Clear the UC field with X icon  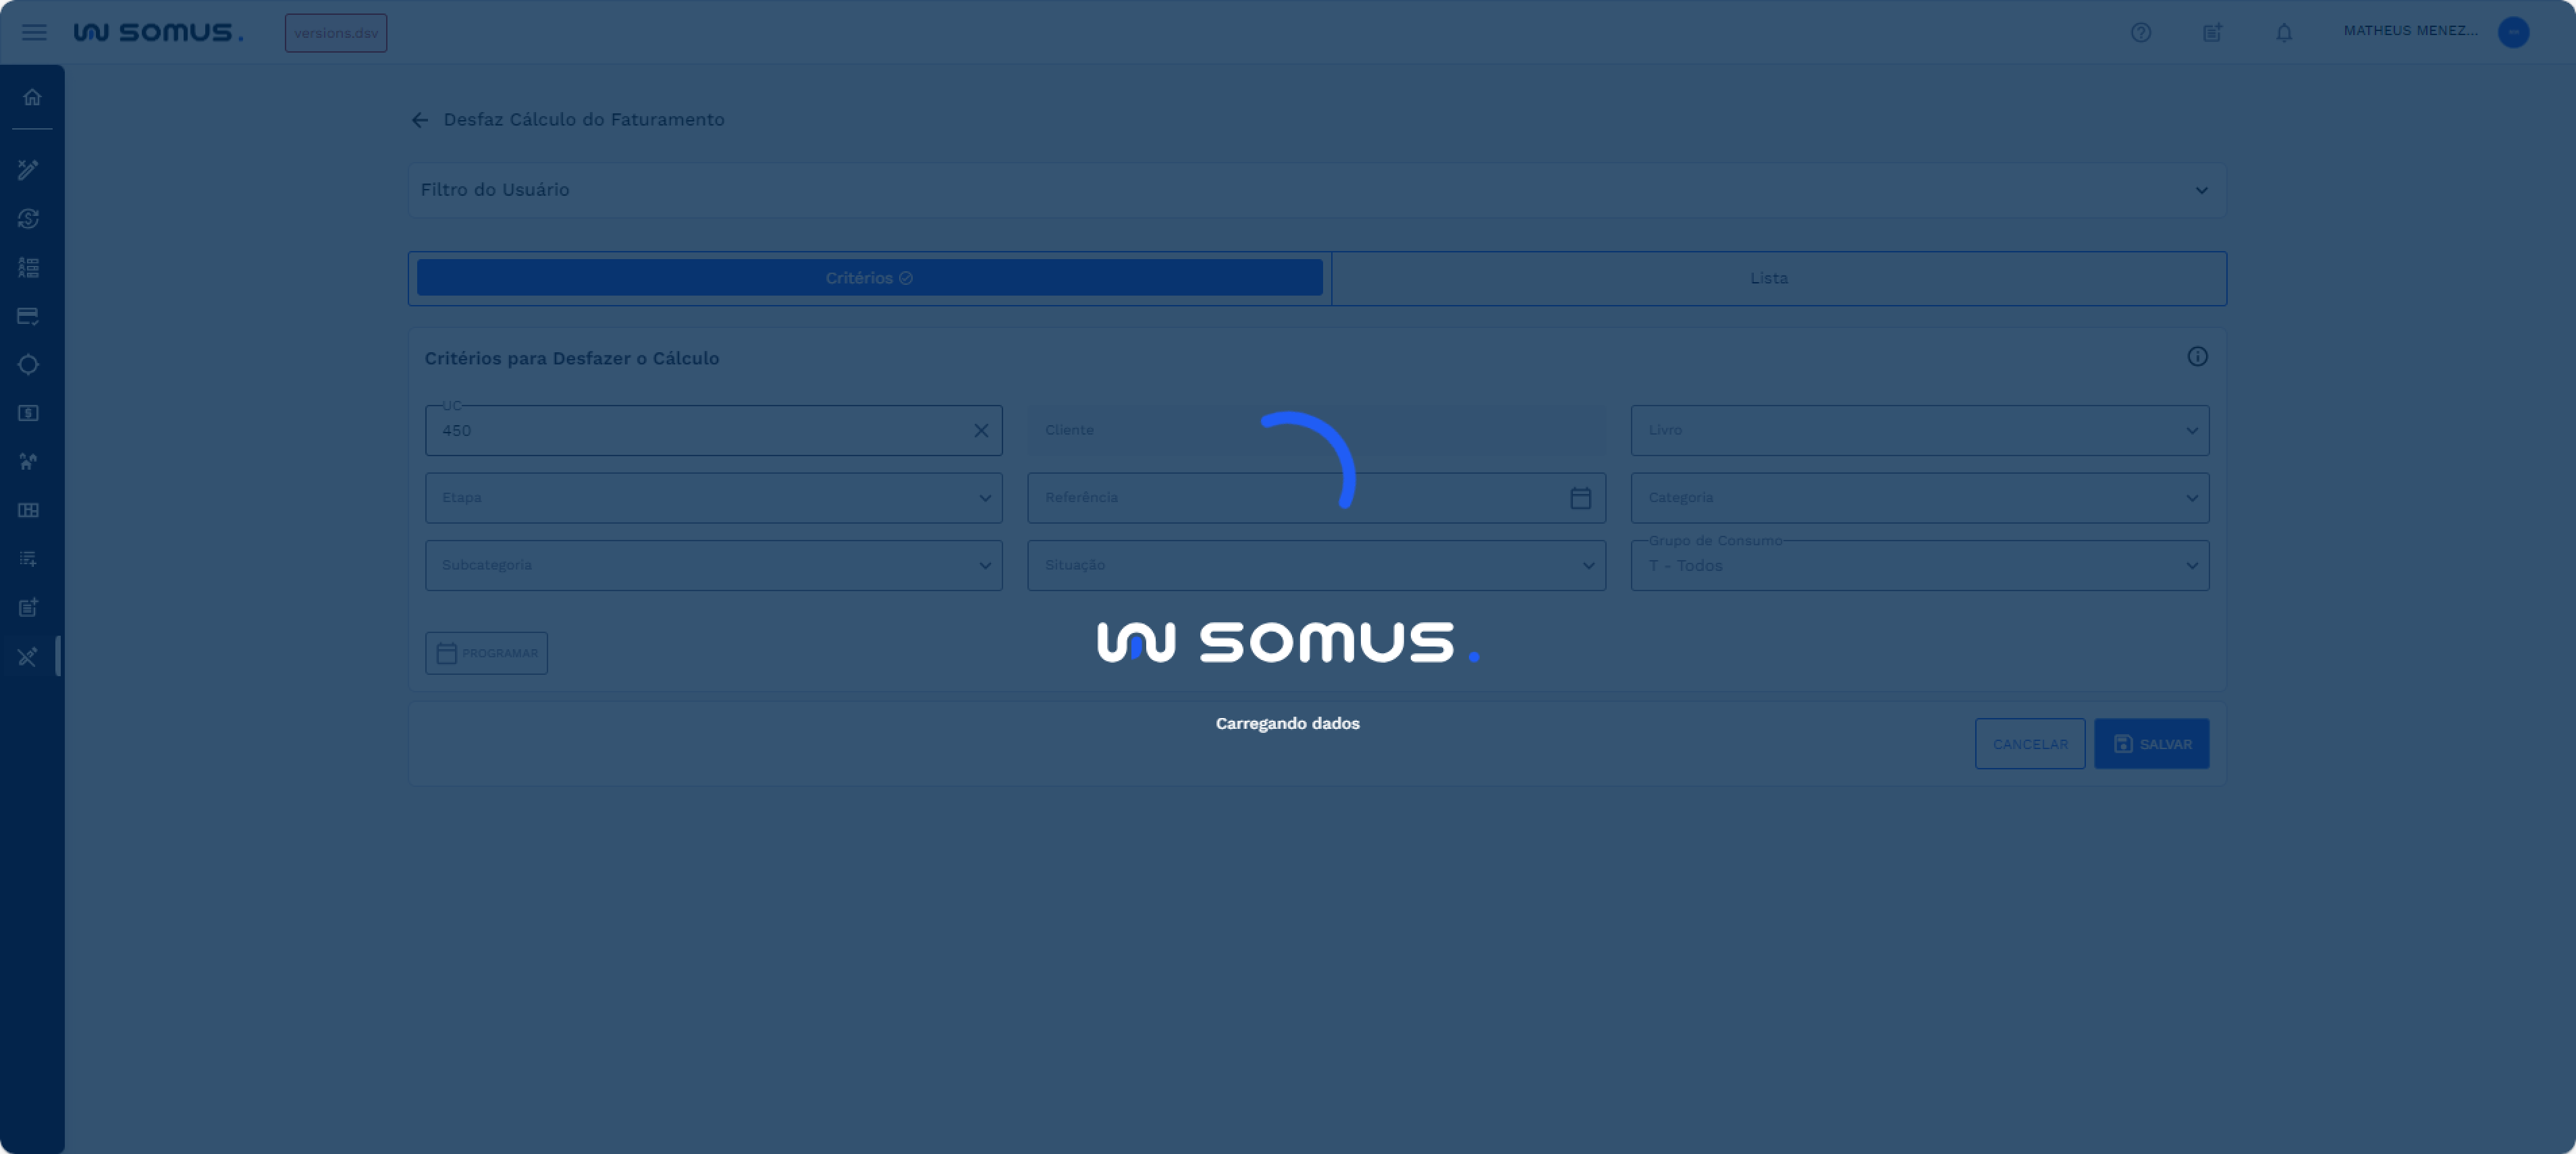(x=980, y=430)
